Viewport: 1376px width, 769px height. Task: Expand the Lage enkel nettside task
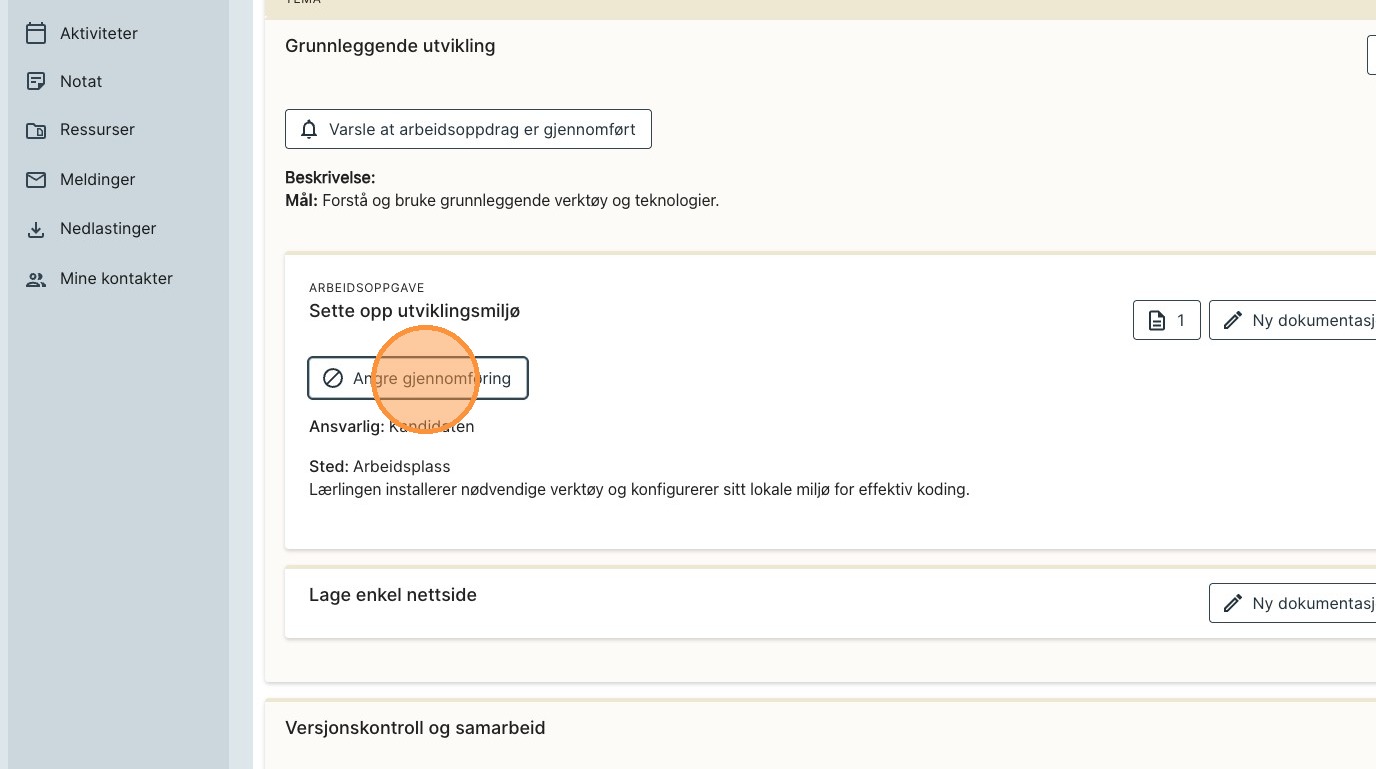pos(393,595)
